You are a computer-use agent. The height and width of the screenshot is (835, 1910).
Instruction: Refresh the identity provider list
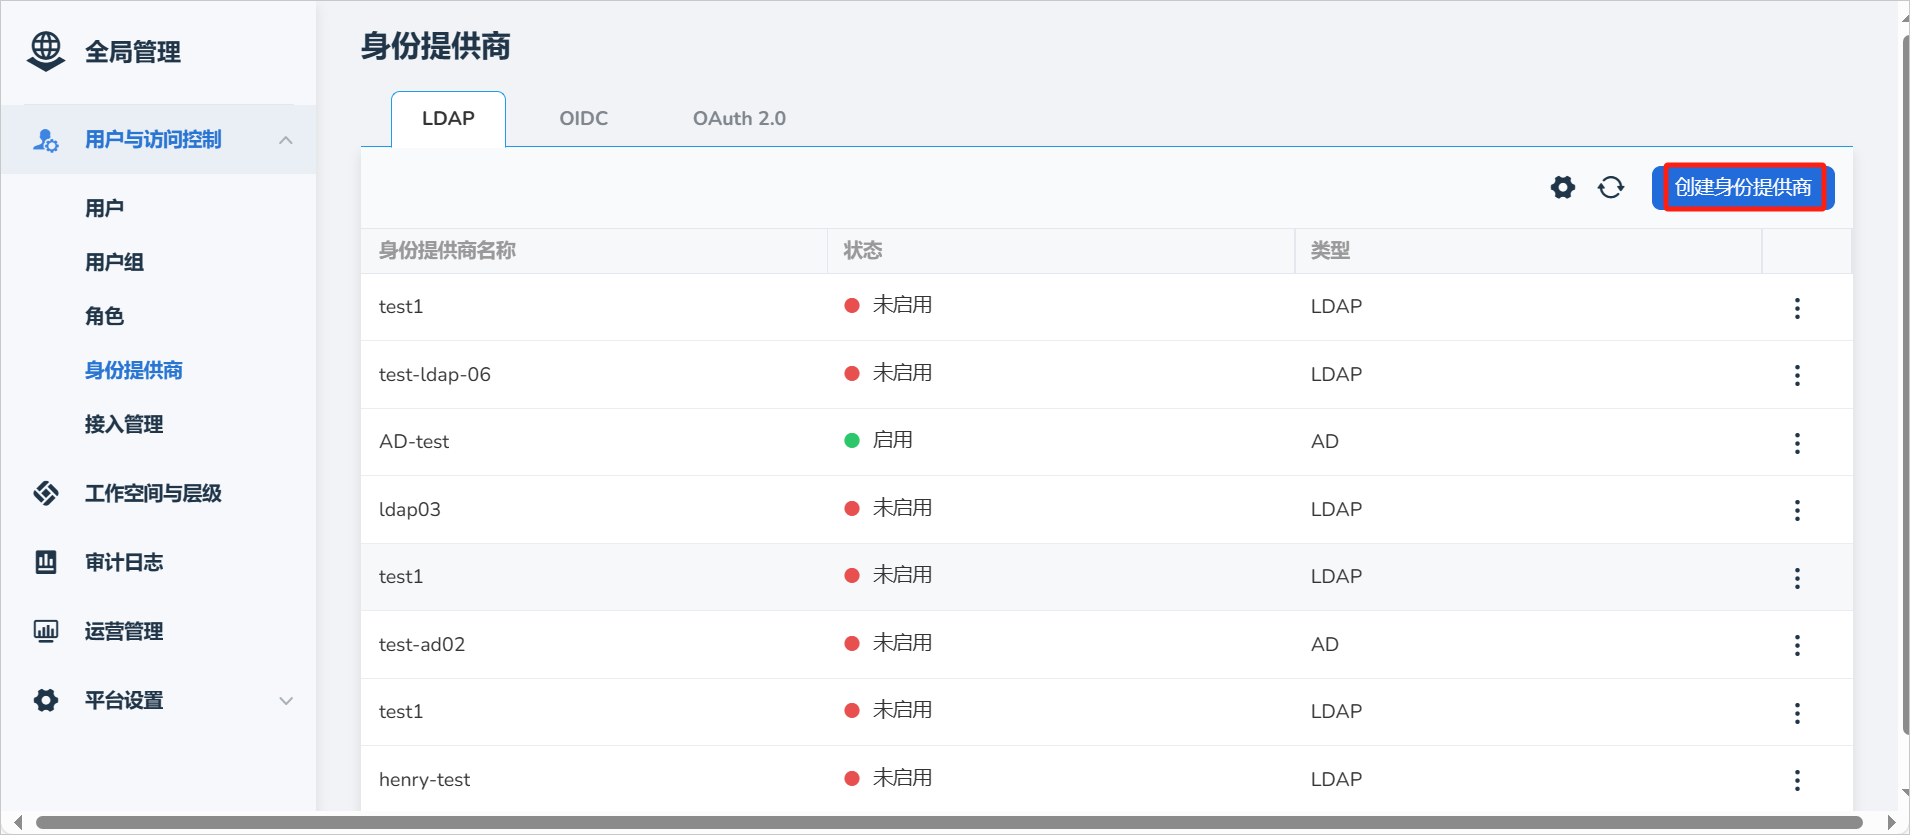point(1611,187)
